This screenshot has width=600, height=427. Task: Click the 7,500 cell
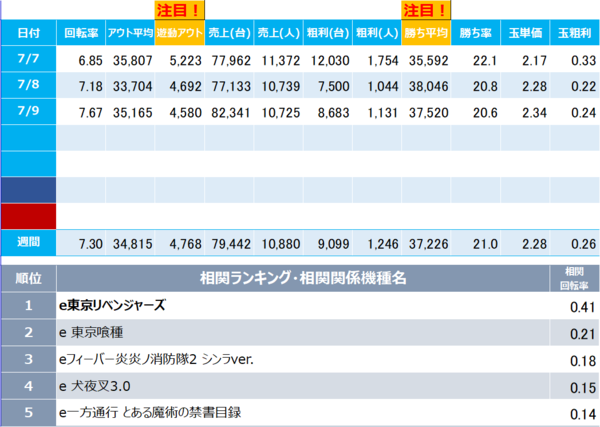tap(328, 86)
